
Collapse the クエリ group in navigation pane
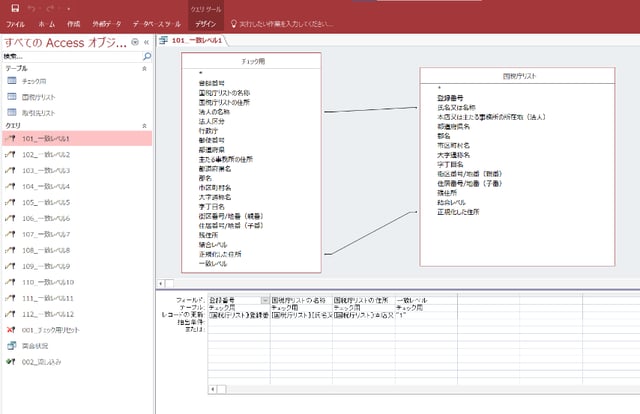click(146, 126)
